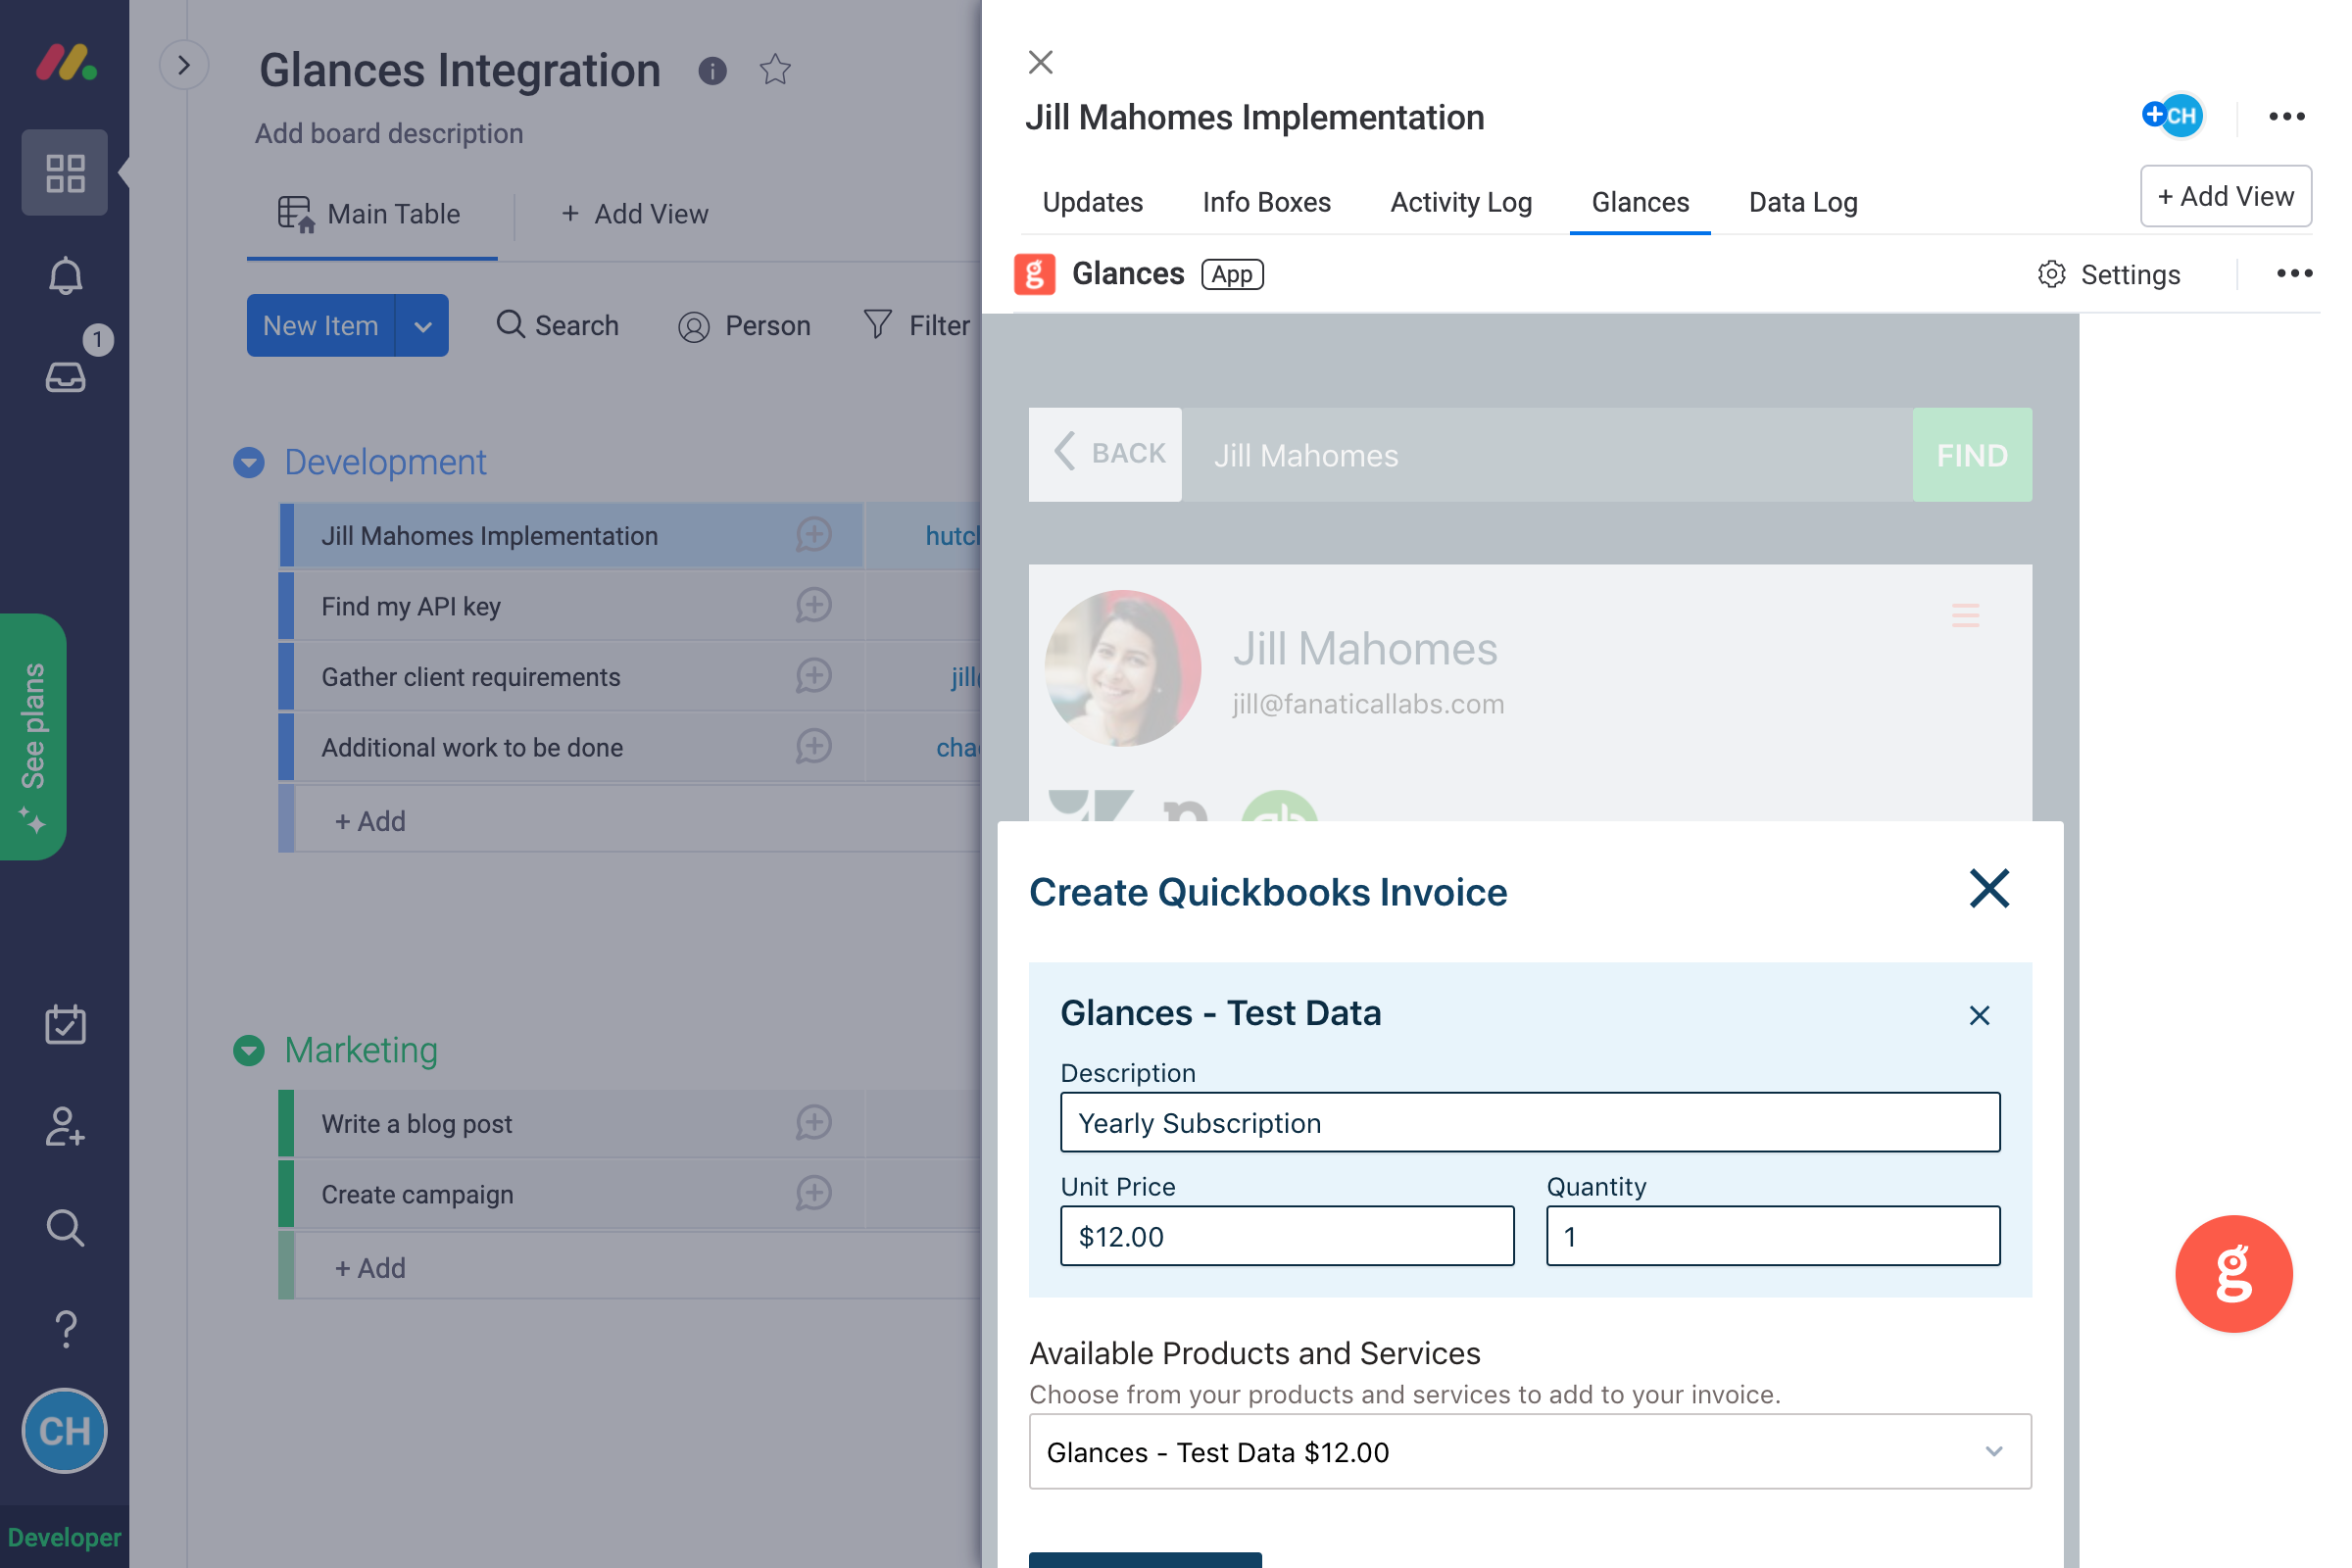Image resolution: width=2352 pixels, height=1568 pixels.
Task: Click Add View in the item panel
Action: point(2225,196)
